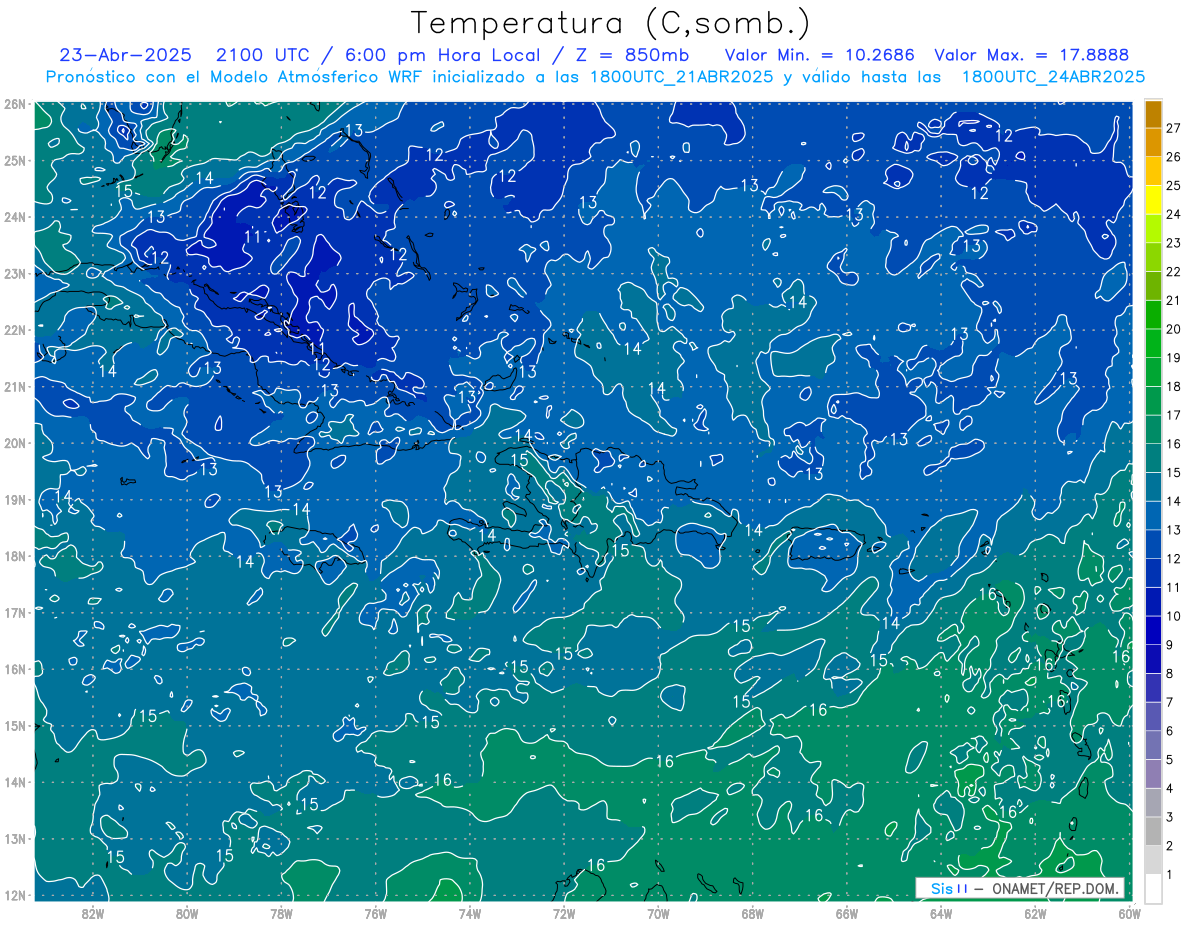The image size is (1200, 927).
Task: Click the colorbar legend label "7"
Action: (1169, 703)
